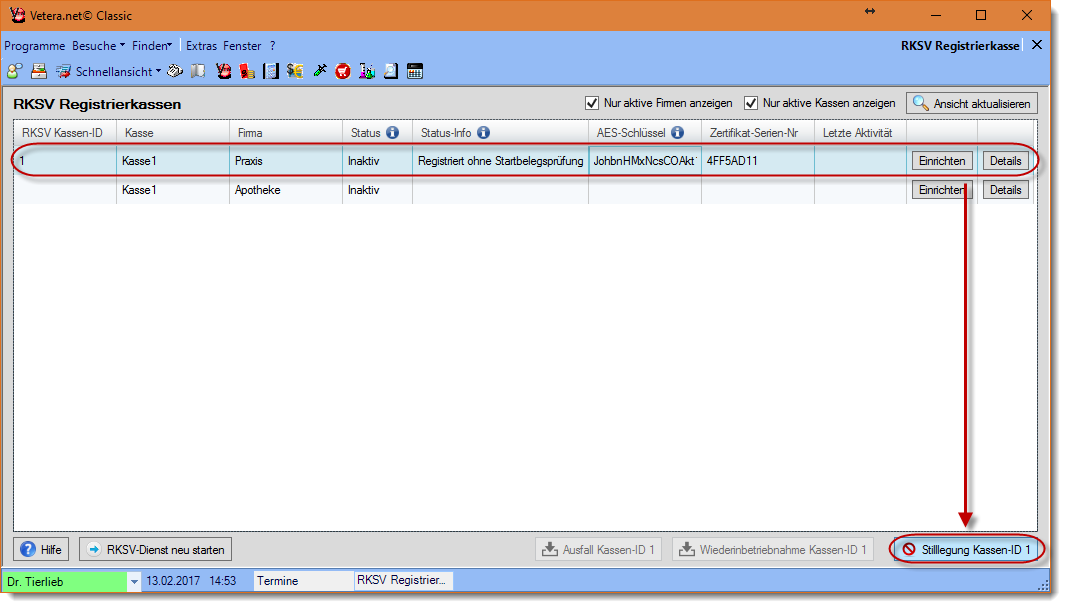Click the syringe icon in the toolbar

[x=320, y=71]
